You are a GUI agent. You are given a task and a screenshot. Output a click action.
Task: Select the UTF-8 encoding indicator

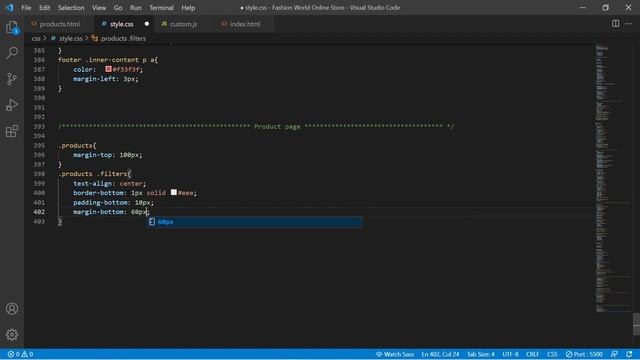point(510,354)
